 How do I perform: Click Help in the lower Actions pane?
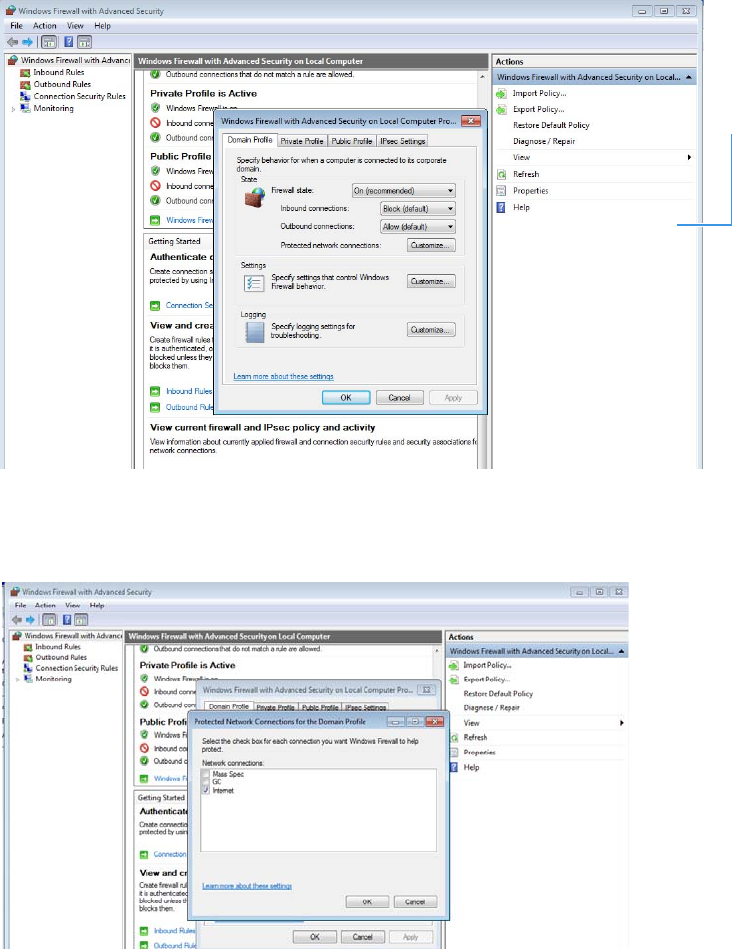[x=471, y=767]
